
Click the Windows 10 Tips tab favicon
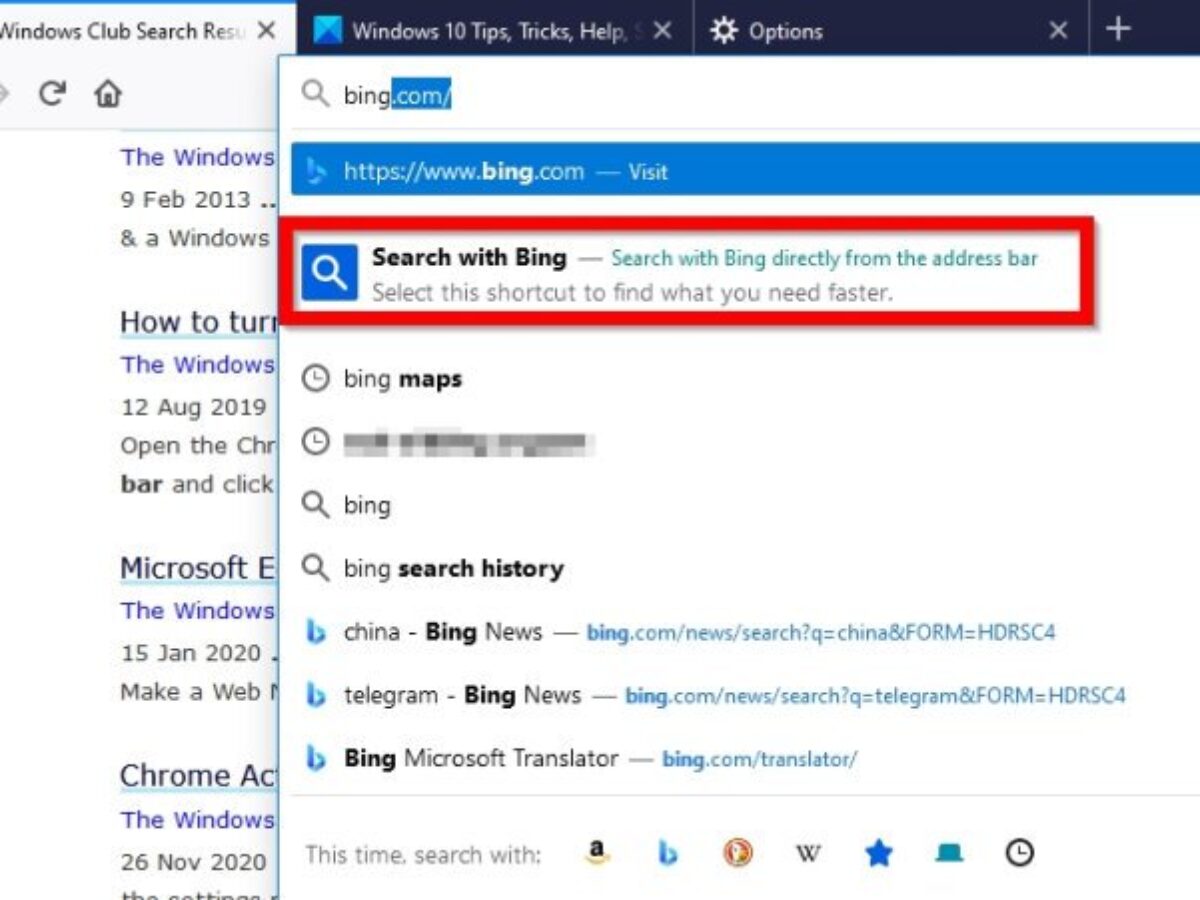tap(328, 31)
